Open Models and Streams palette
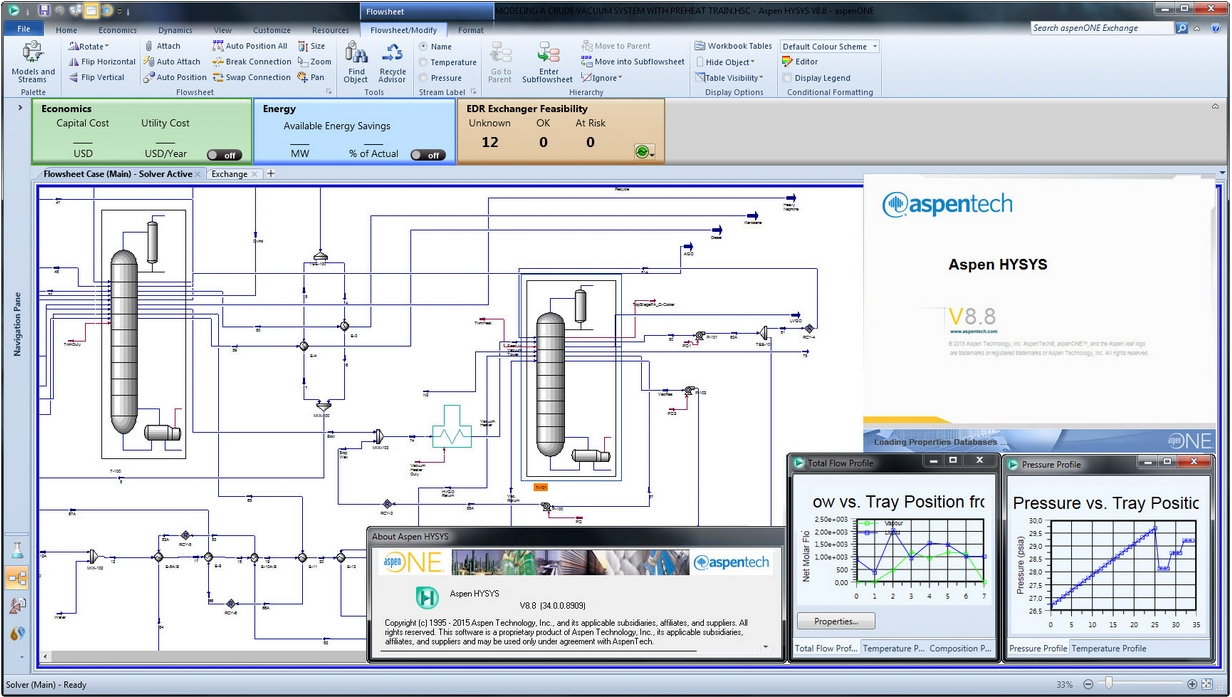The height and width of the screenshot is (697, 1232). point(33,62)
